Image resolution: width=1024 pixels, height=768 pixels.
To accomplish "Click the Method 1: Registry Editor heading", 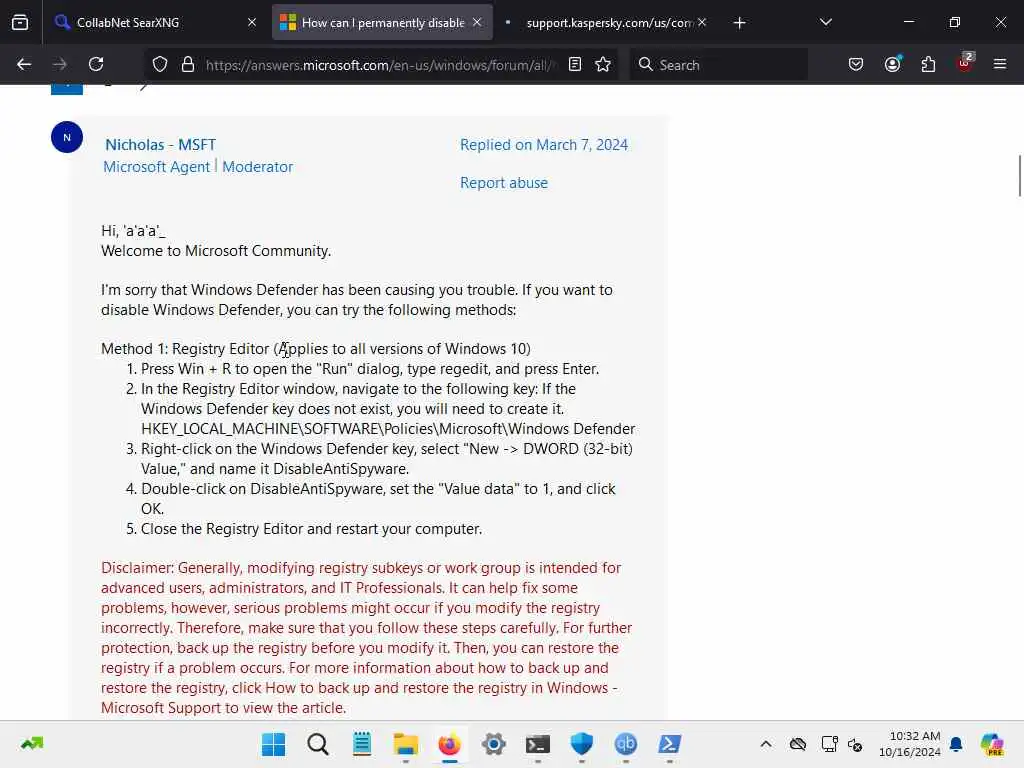I will [x=315, y=349].
